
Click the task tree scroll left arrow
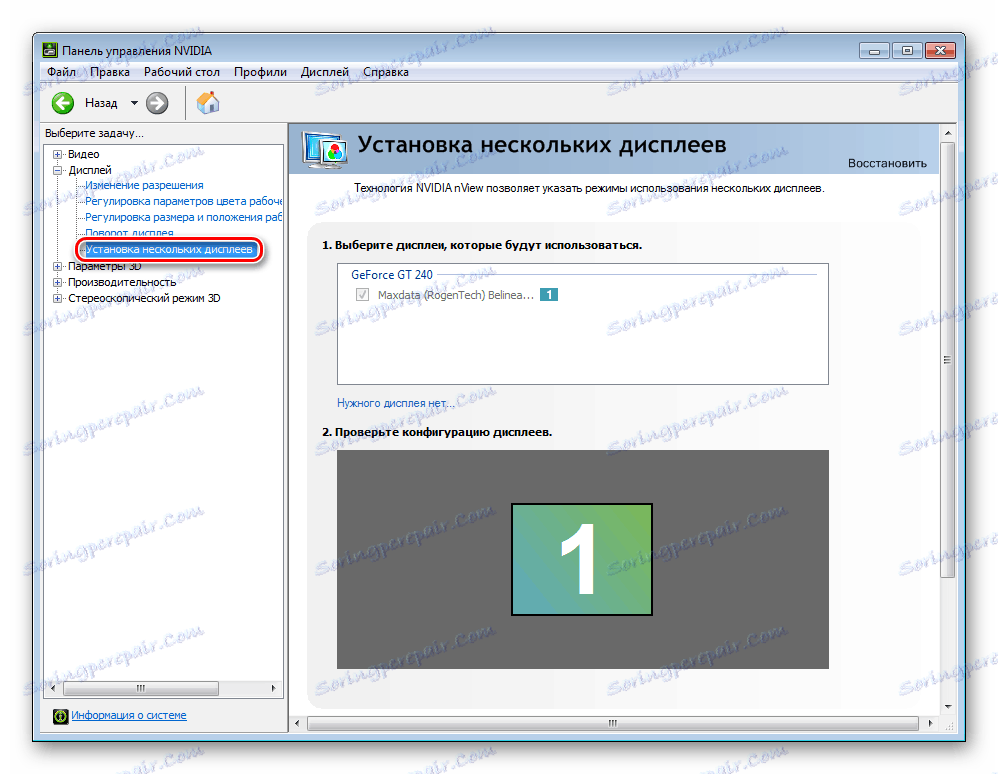(53, 688)
